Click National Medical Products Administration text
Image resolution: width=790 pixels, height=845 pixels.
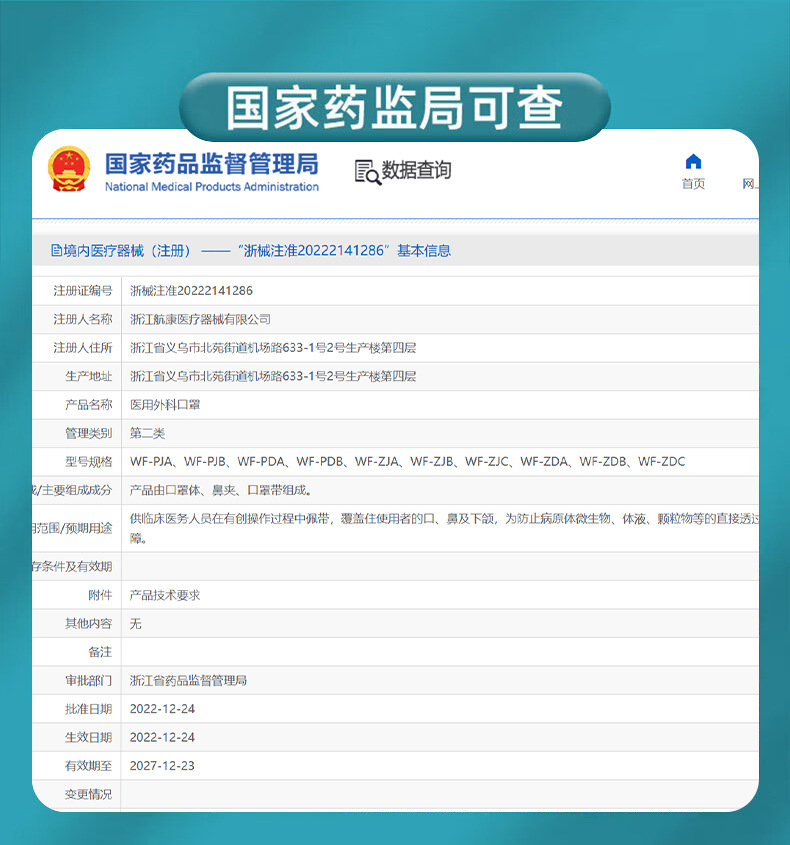click(212, 187)
